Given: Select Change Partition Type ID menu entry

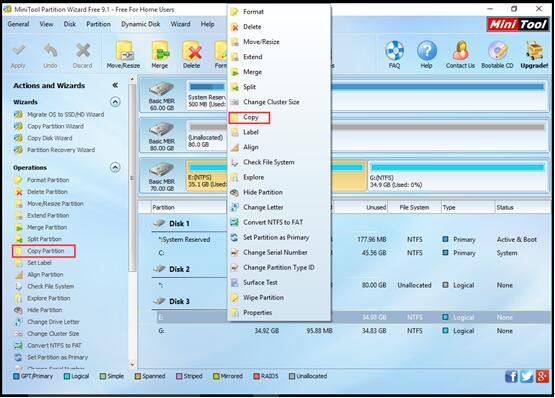Looking at the screenshot, I should click(x=280, y=268).
